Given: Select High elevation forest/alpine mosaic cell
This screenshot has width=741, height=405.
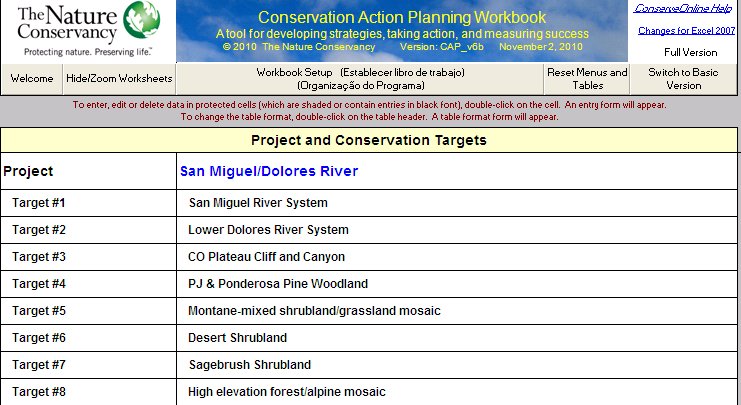Looking at the screenshot, I should click(x=457, y=392).
